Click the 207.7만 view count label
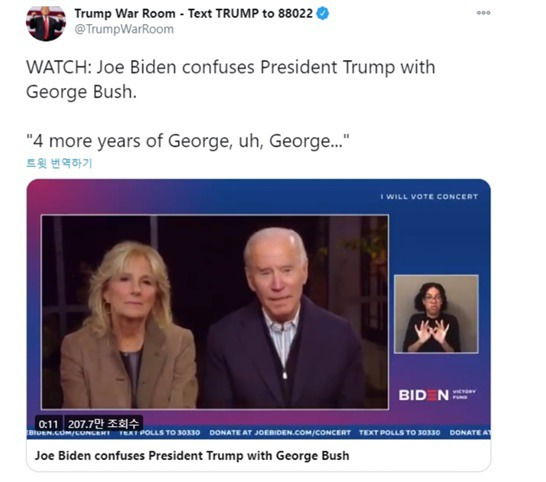Image resolution: width=546 pixels, height=482 pixels. (x=103, y=424)
